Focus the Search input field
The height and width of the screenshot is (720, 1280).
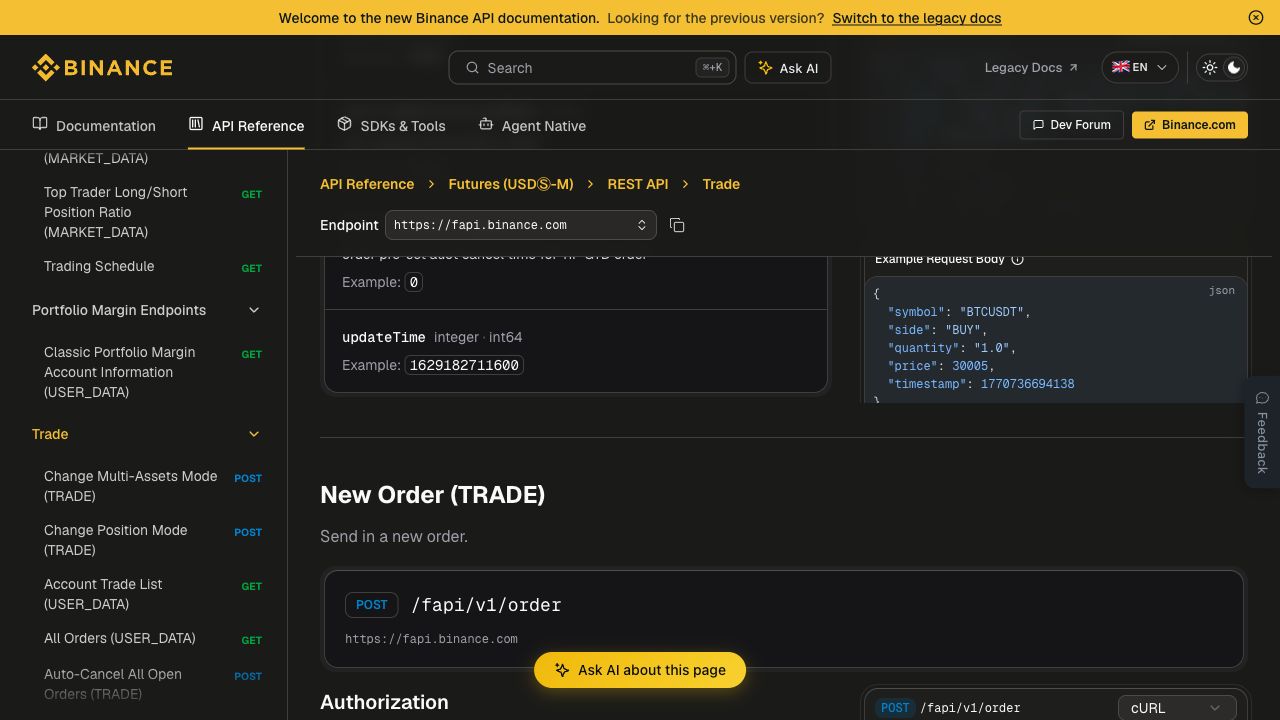(x=592, y=68)
